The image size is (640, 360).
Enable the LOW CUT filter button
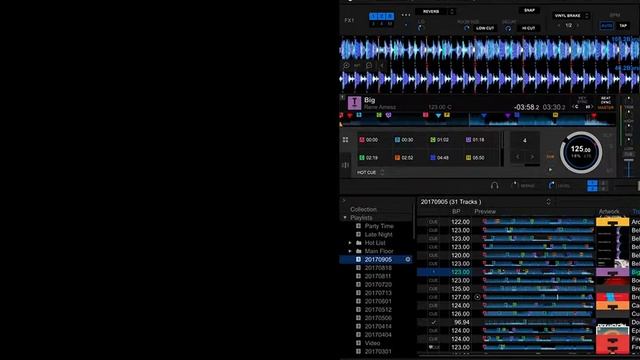485,28
